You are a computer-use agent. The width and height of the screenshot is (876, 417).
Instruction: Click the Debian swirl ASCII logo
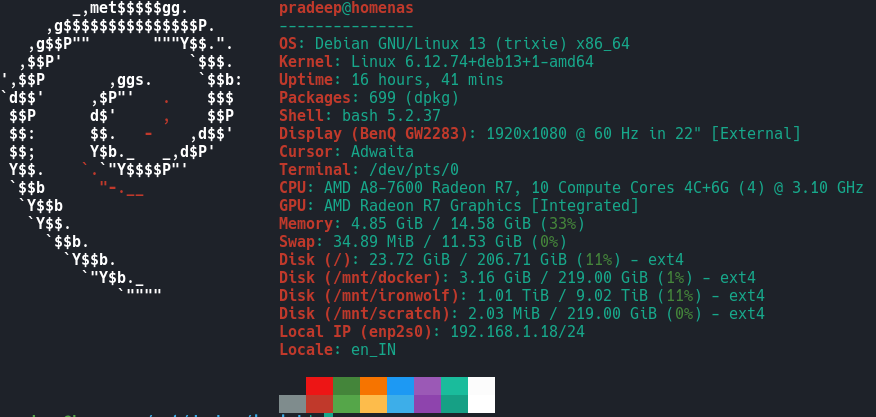point(121,151)
